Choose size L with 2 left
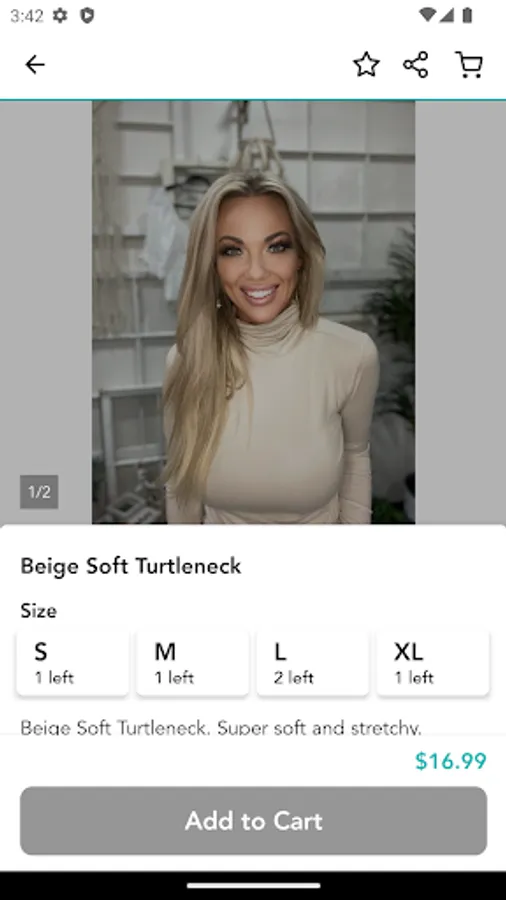The width and height of the screenshot is (506, 900). click(x=313, y=663)
